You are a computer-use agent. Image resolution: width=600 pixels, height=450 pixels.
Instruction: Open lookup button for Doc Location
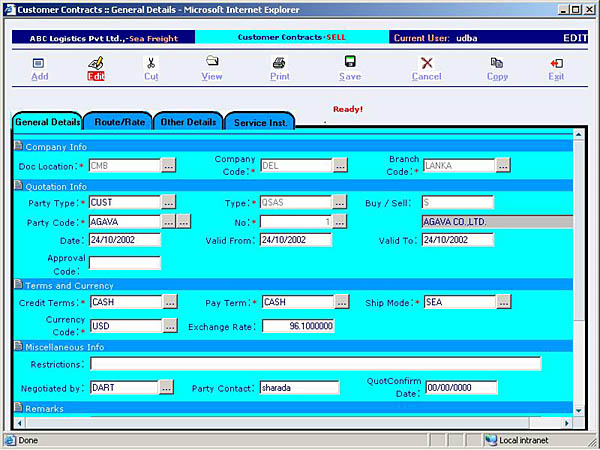168,165
